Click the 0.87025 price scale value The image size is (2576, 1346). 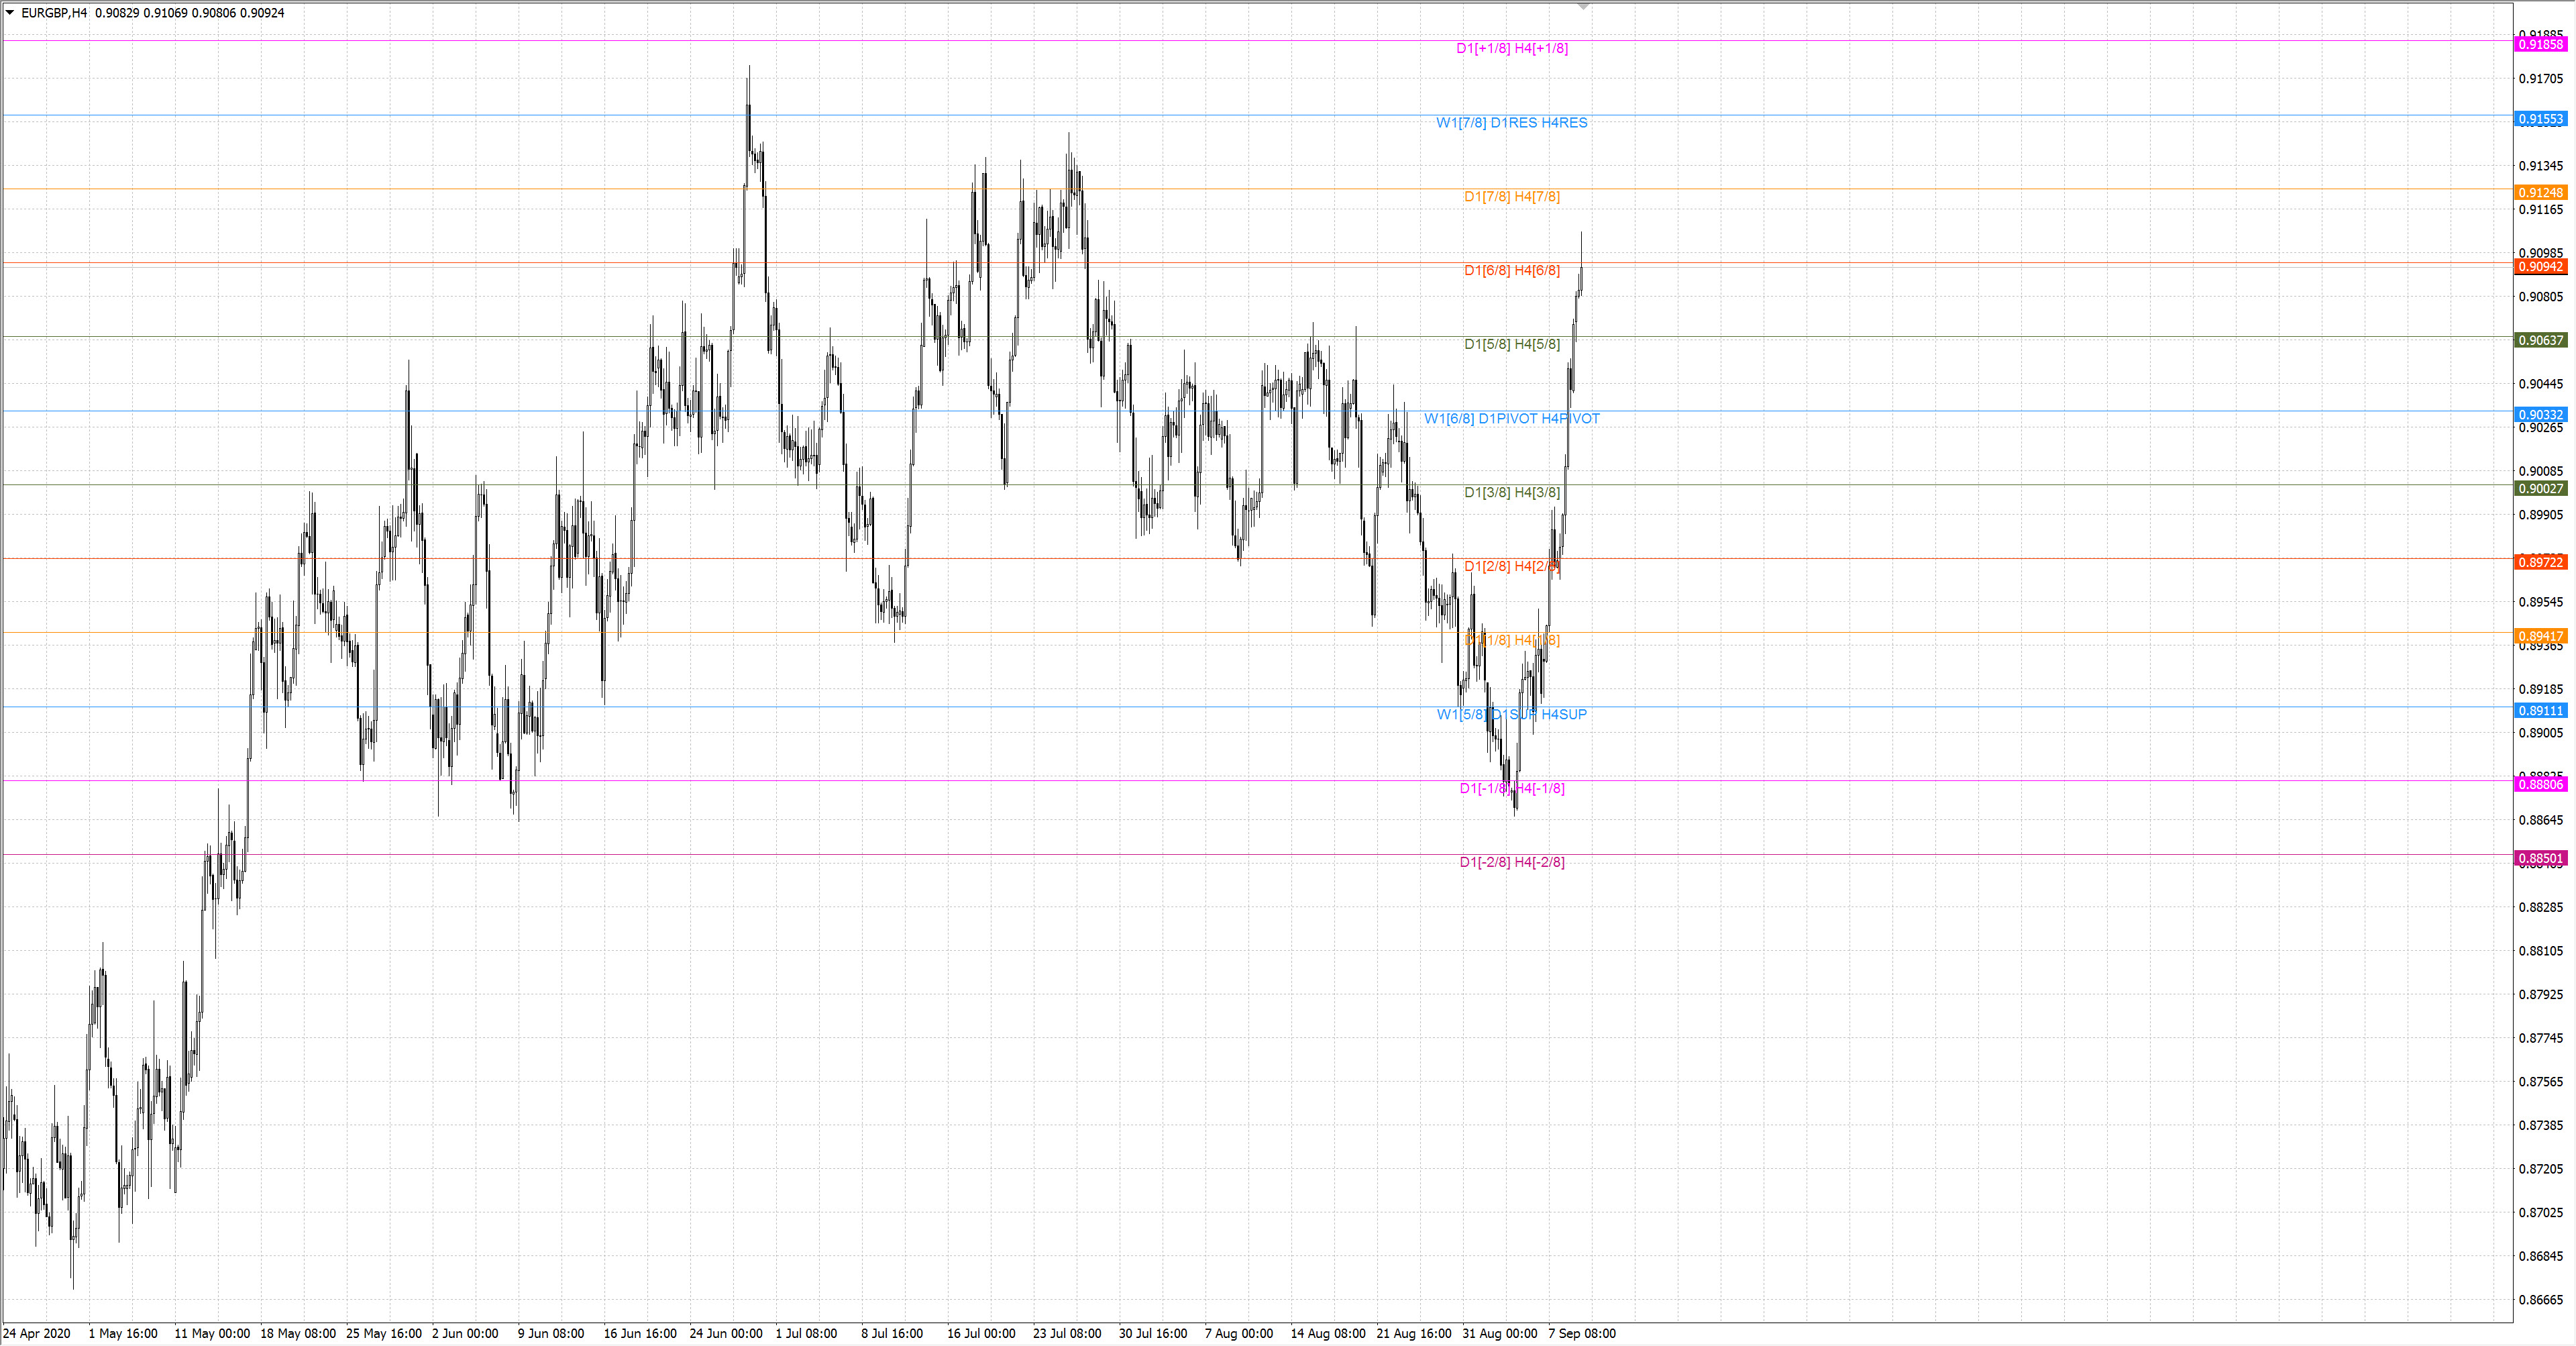(2540, 1213)
